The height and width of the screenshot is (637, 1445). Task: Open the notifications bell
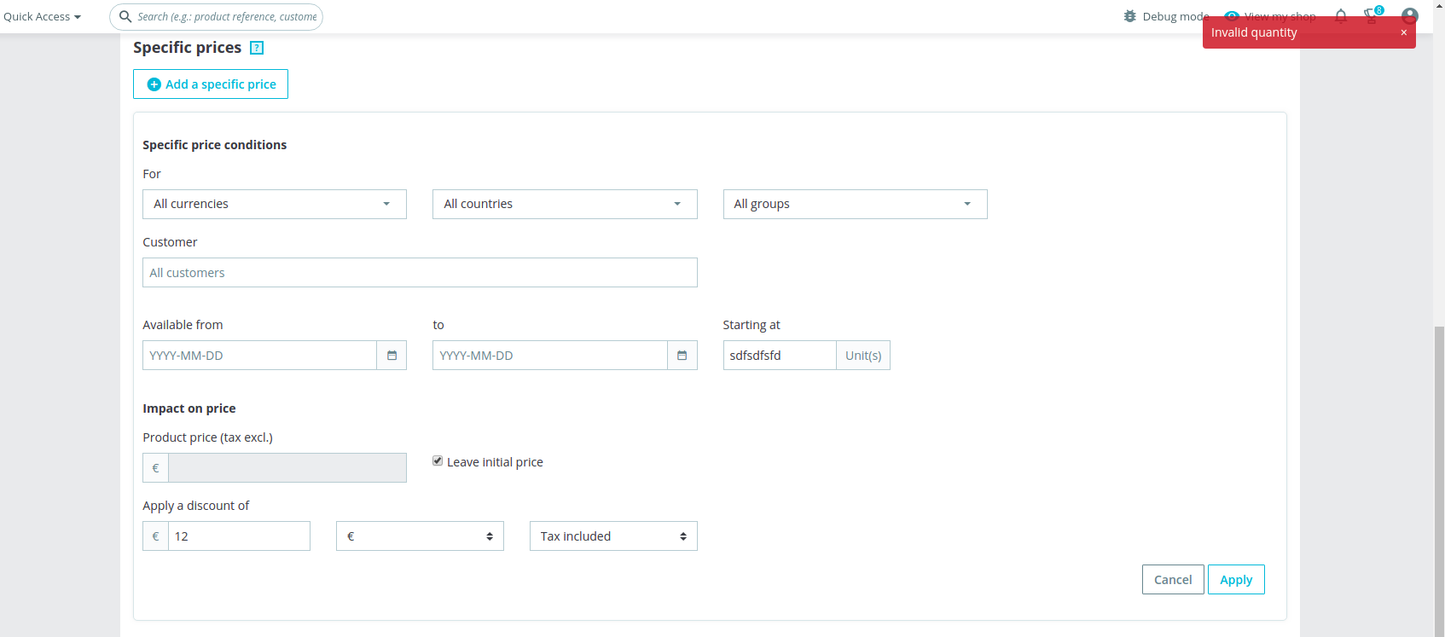tap(1341, 17)
